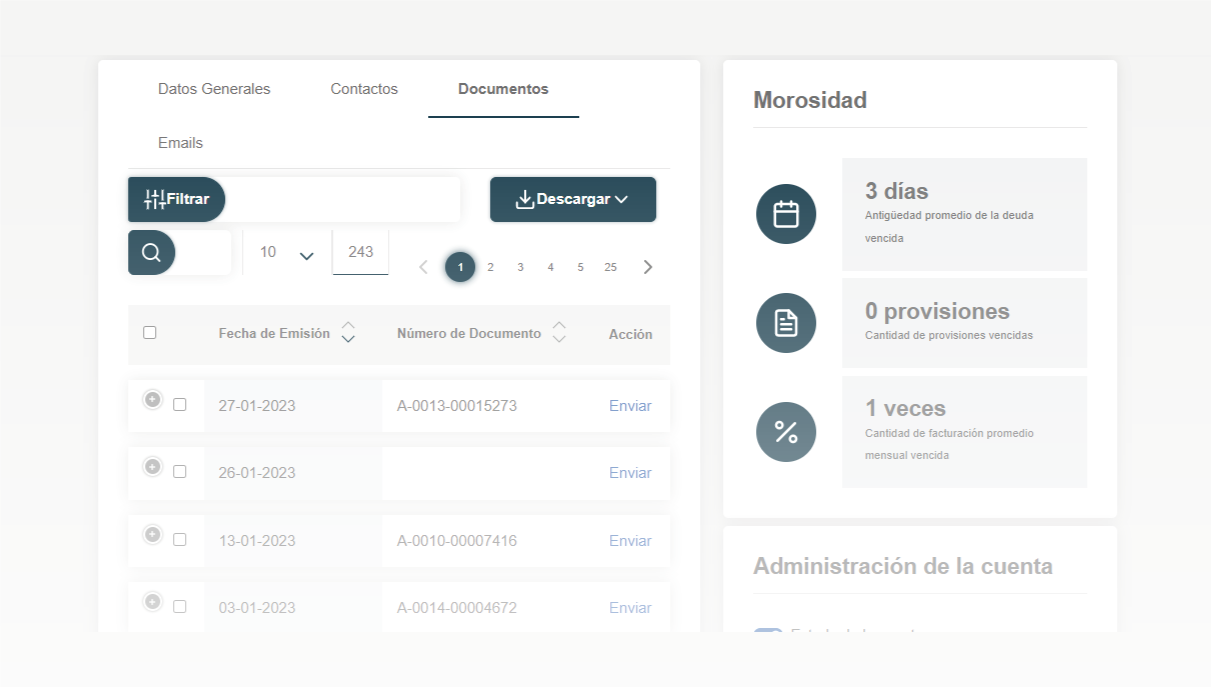Click Enviar for document A-0014-00004672
The width and height of the screenshot is (1211, 687).
click(630, 608)
